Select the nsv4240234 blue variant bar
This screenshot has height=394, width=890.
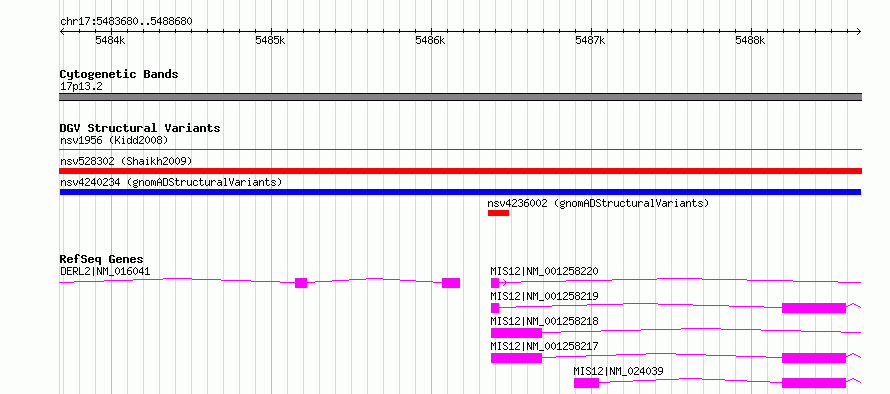[460, 192]
